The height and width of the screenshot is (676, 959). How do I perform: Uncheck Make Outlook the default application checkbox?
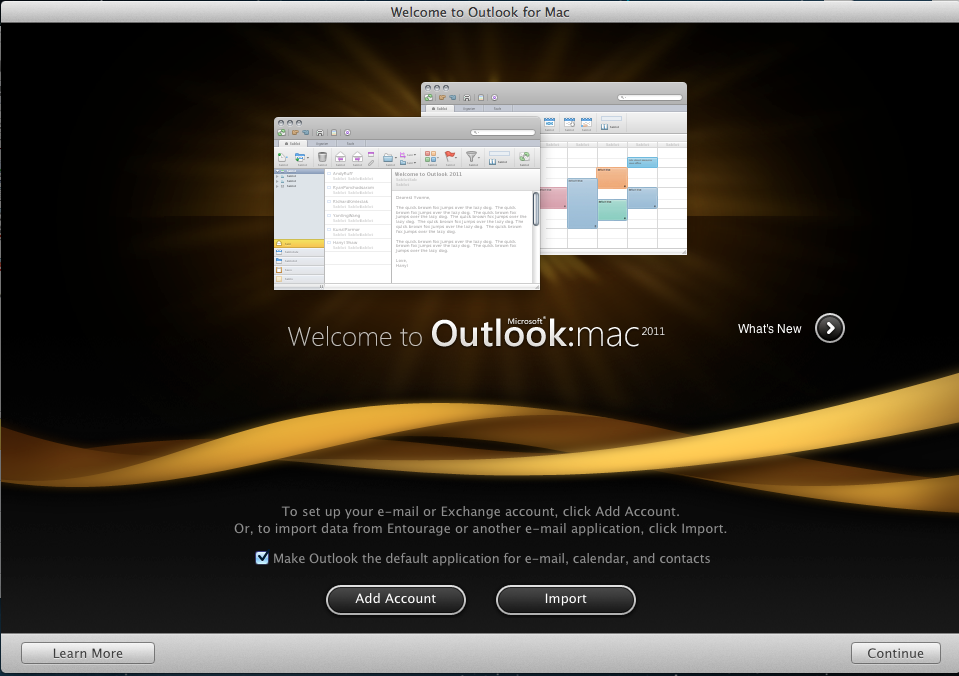(262, 558)
